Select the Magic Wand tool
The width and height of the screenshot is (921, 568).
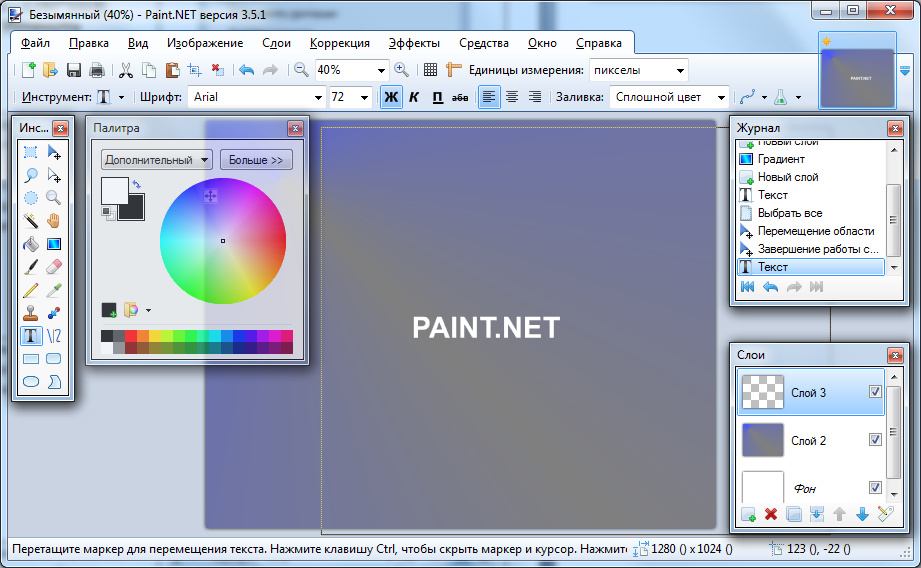coord(31,221)
